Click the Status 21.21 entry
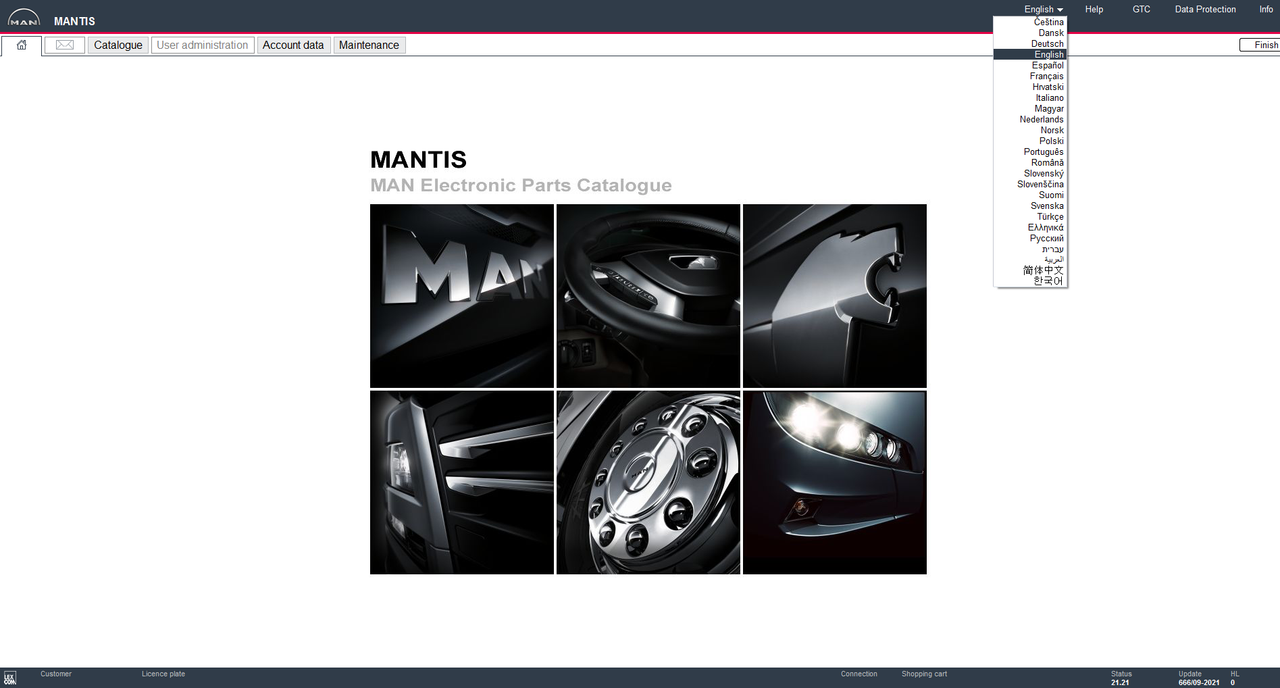This screenshot has width=1280, height=688. [1121, 678]
